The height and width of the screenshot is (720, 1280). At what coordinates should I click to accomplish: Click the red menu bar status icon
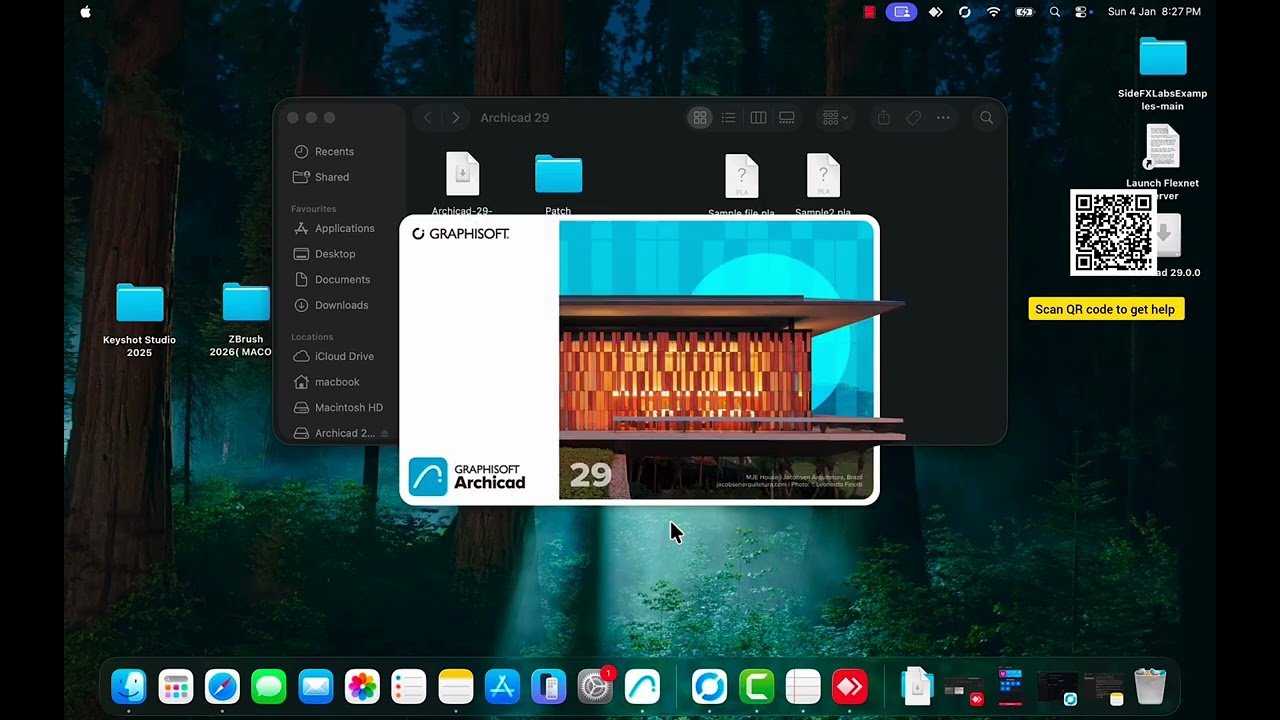coord(870,12)
